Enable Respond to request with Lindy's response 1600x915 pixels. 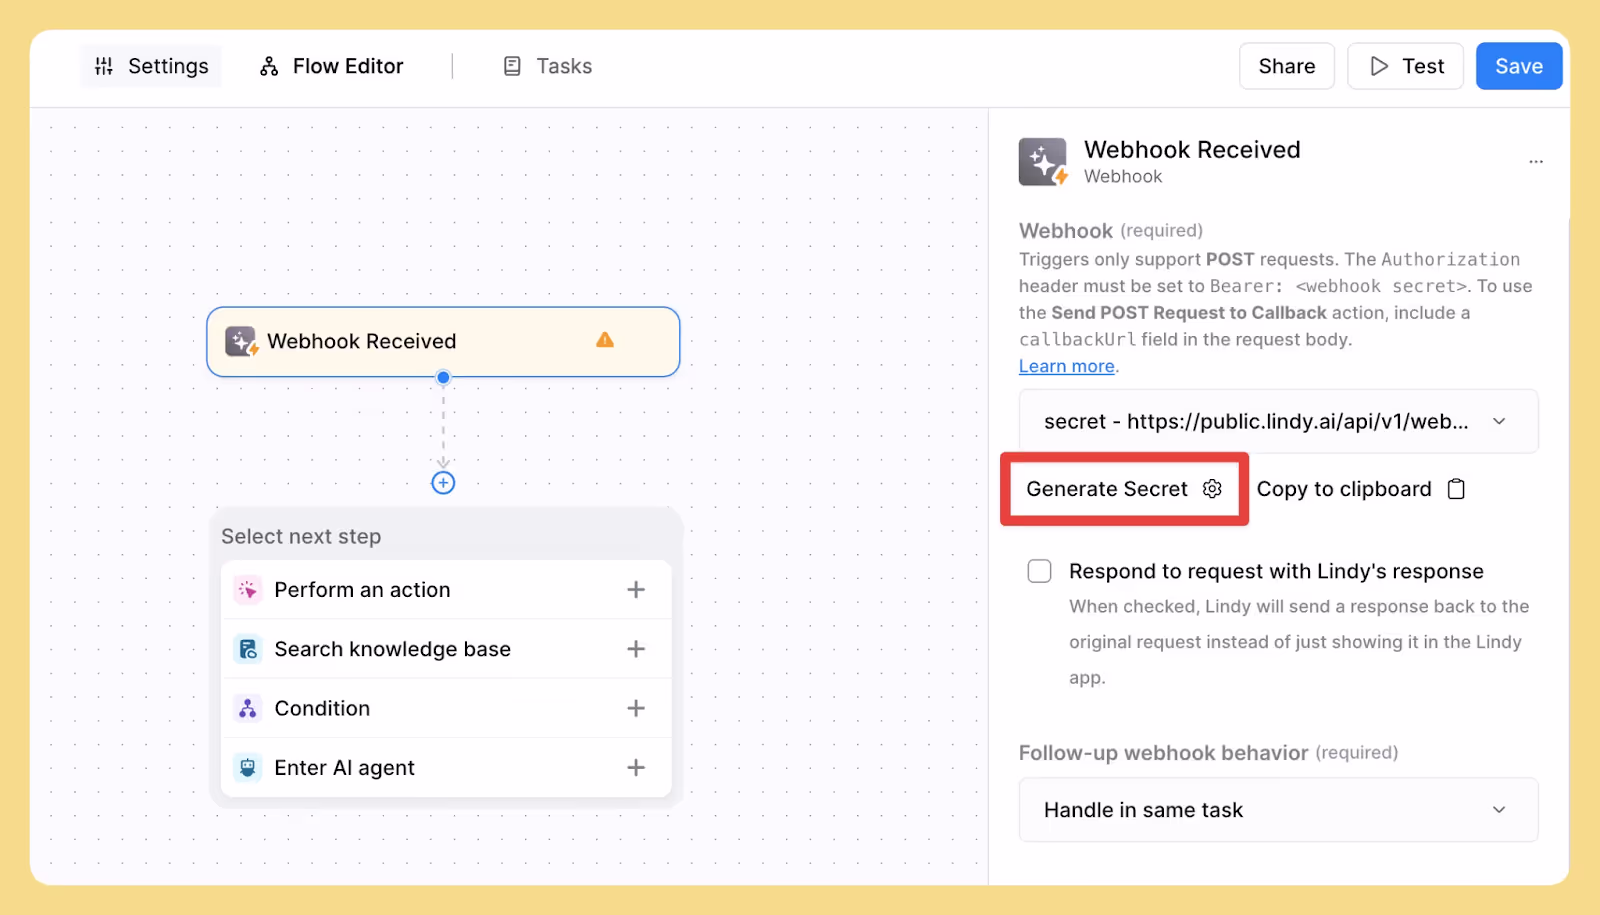1040,571
